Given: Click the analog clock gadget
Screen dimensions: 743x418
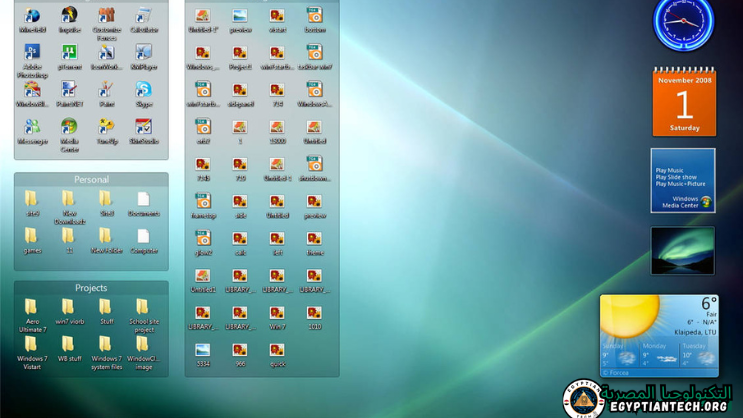Looking at the screenshot, I should [683, 22].
